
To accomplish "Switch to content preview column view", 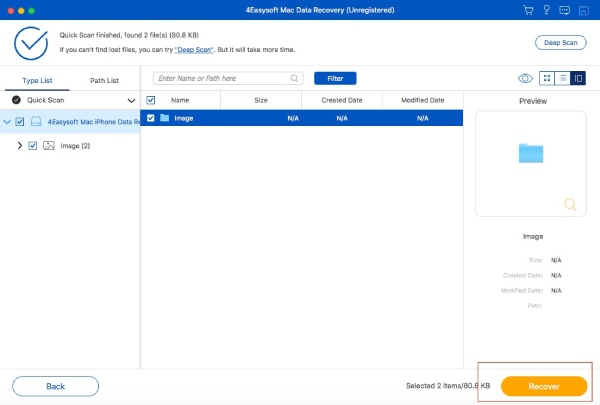I will coord(578,78).
